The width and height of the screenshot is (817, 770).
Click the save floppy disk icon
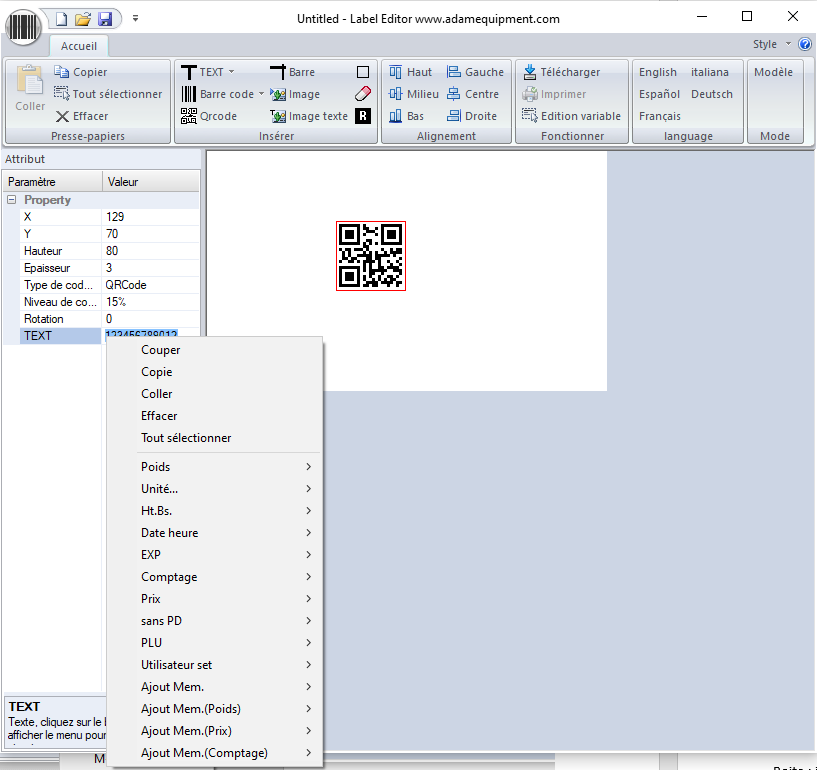(x=105, y=19)
